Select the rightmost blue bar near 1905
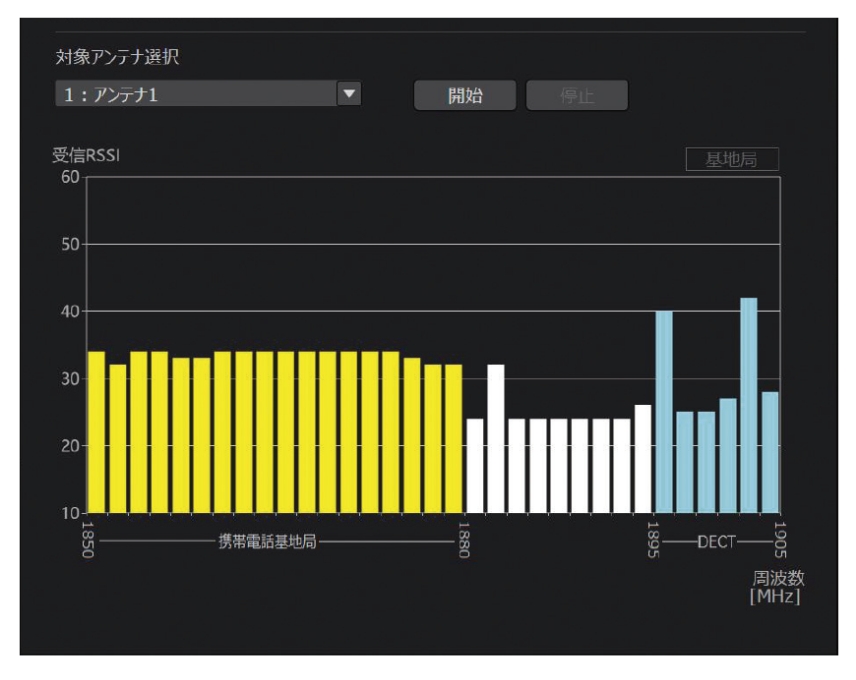This screenshot has height=680, width=856. 769,452
